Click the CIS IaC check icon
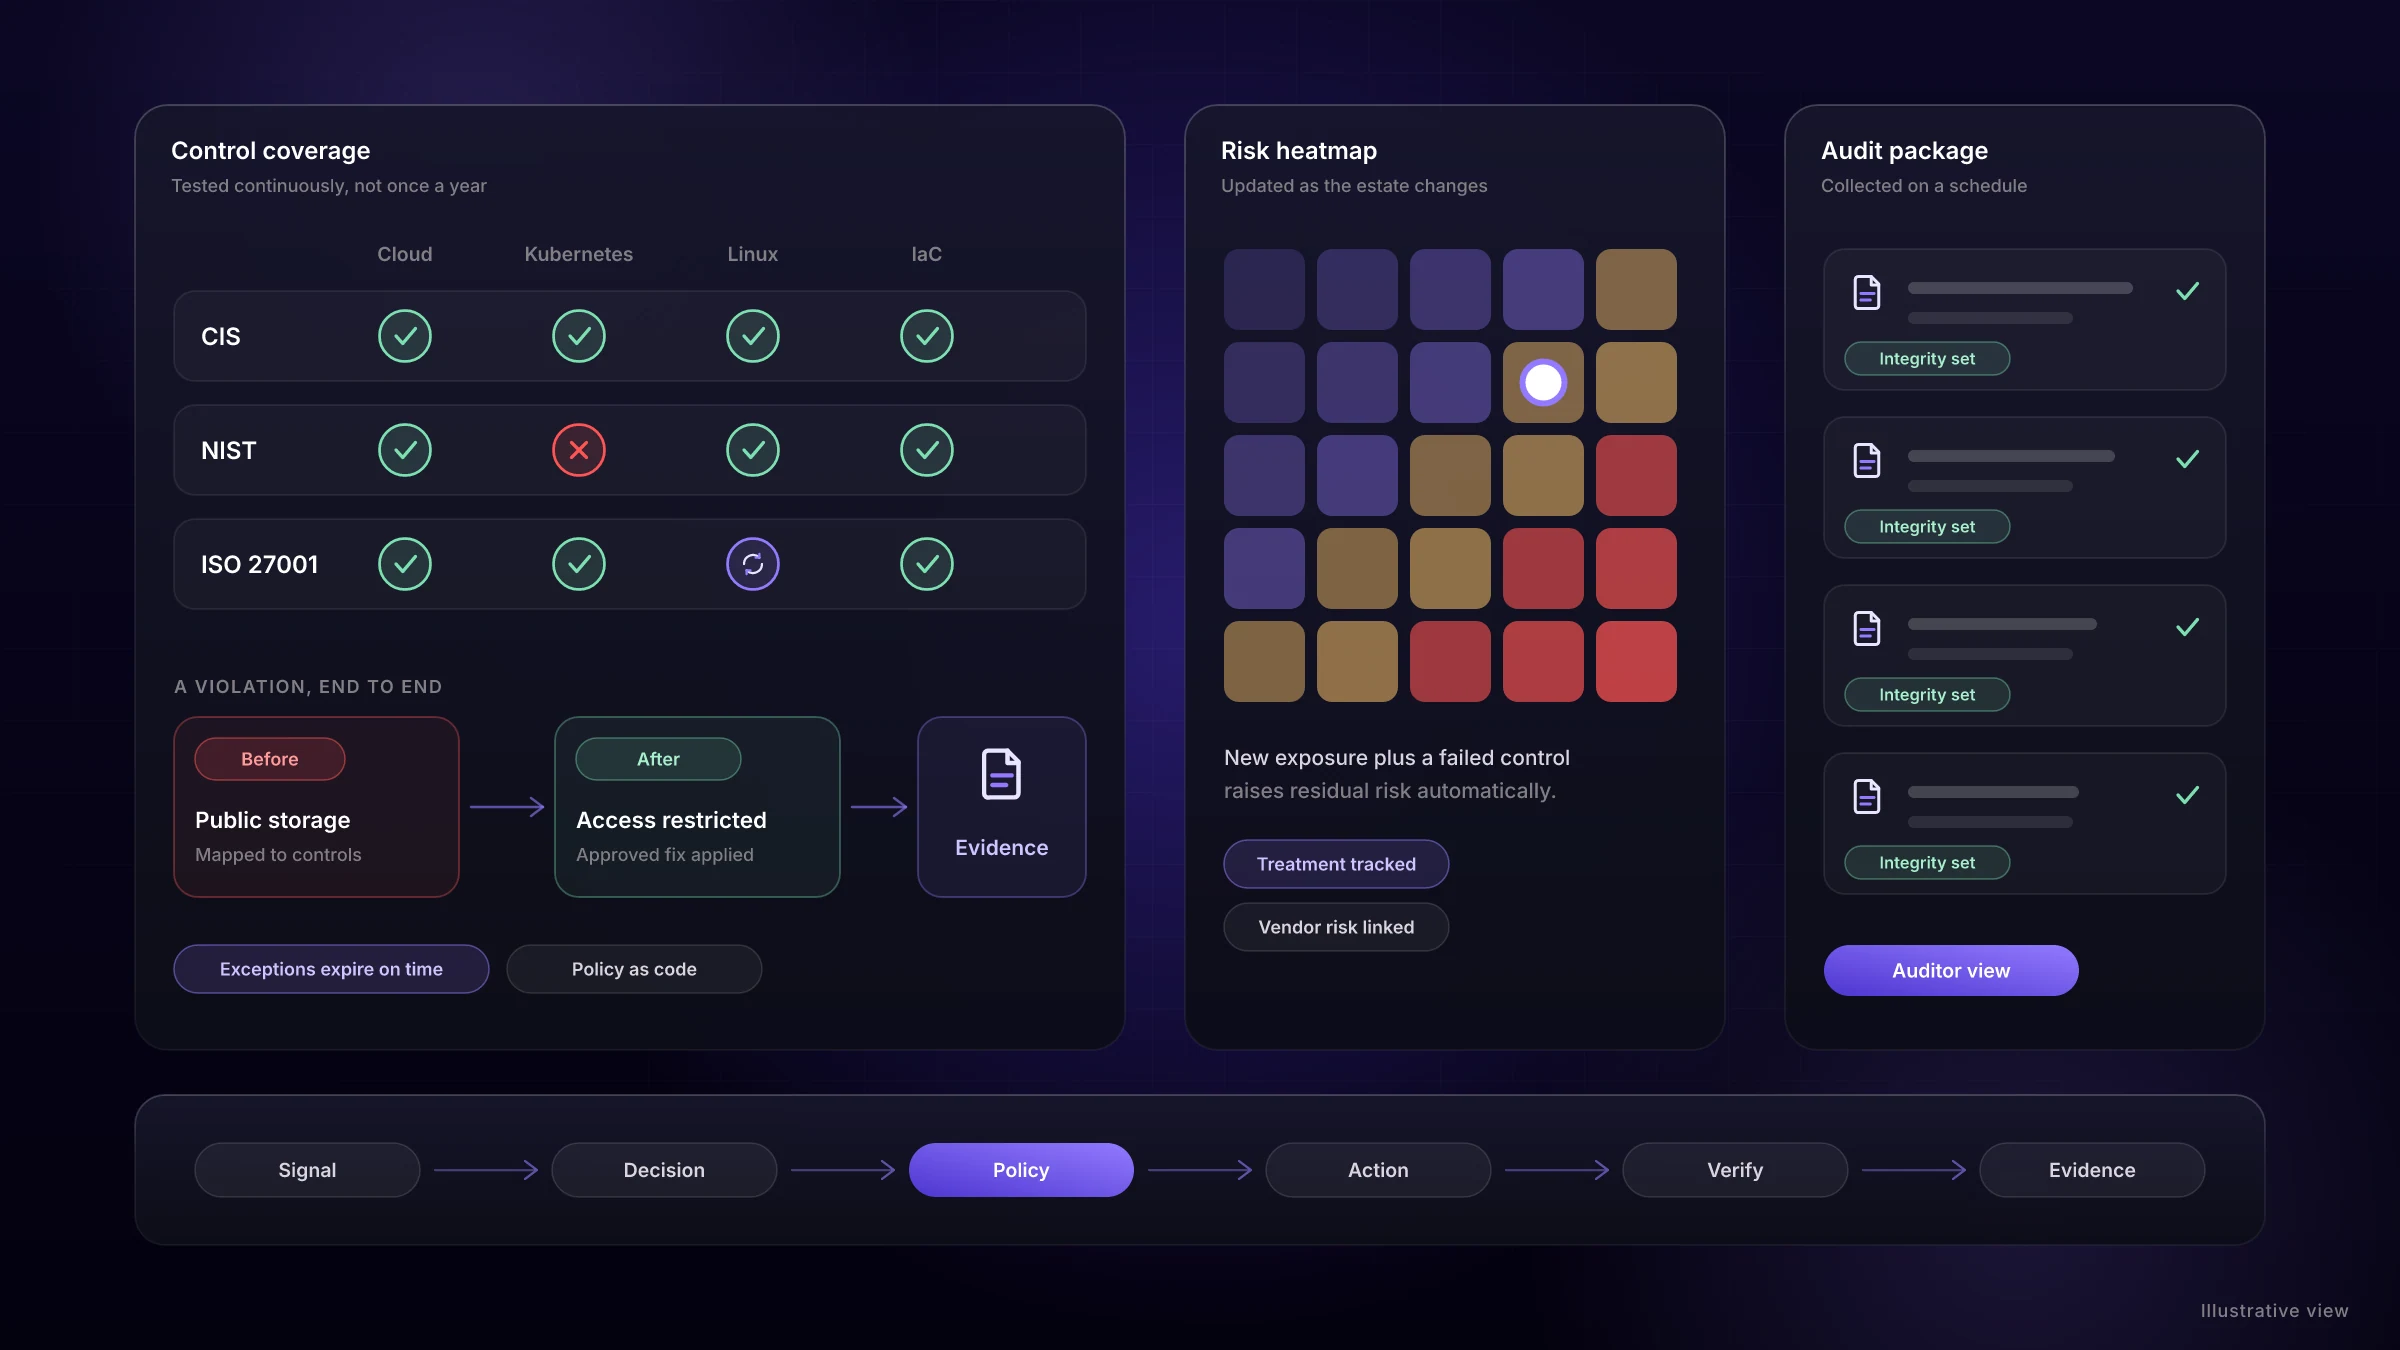 927,336
